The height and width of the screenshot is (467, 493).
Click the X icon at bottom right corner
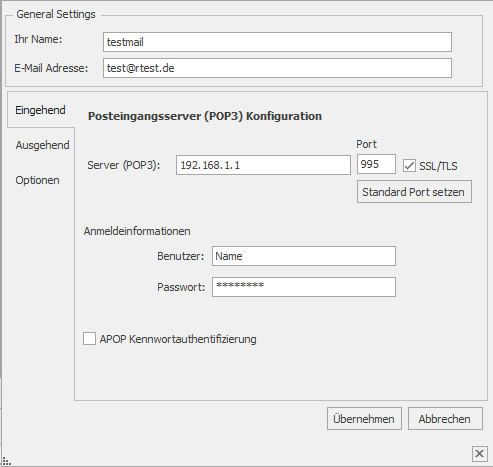479,454
